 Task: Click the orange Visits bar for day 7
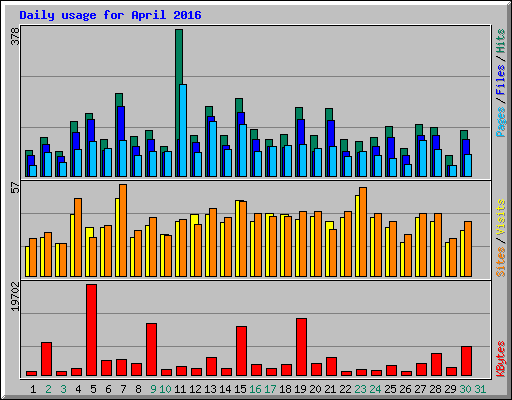point(123,230)
